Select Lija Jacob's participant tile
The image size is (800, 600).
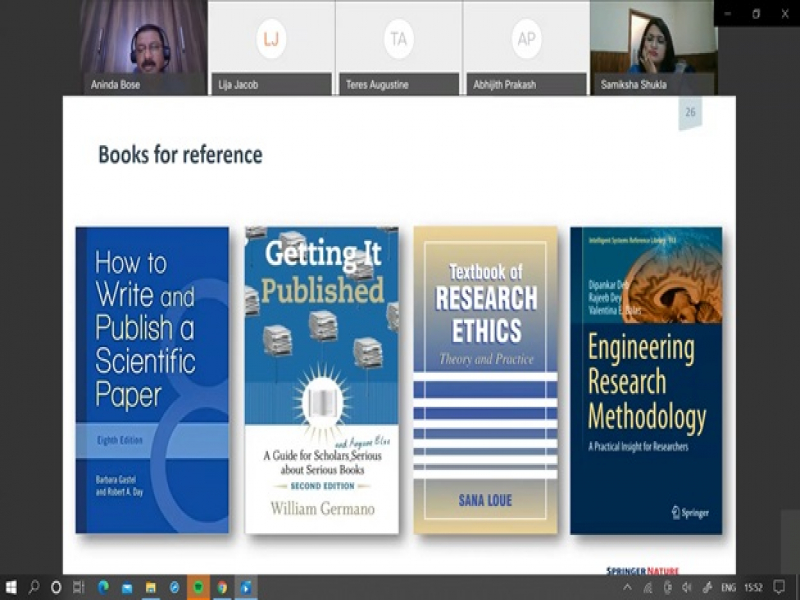pyautogui.click(x=271, y=47)
